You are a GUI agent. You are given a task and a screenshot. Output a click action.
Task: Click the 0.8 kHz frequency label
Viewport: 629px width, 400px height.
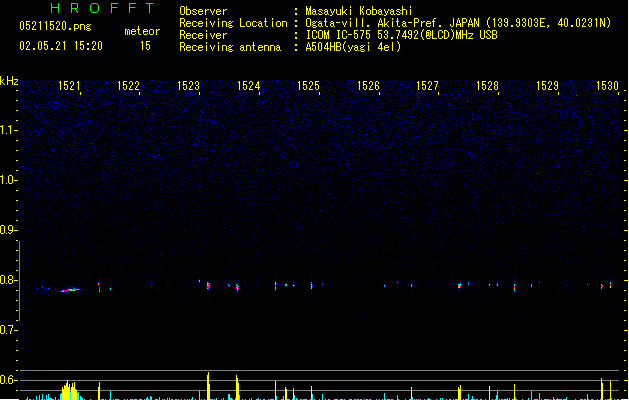(x=8, y=280)
